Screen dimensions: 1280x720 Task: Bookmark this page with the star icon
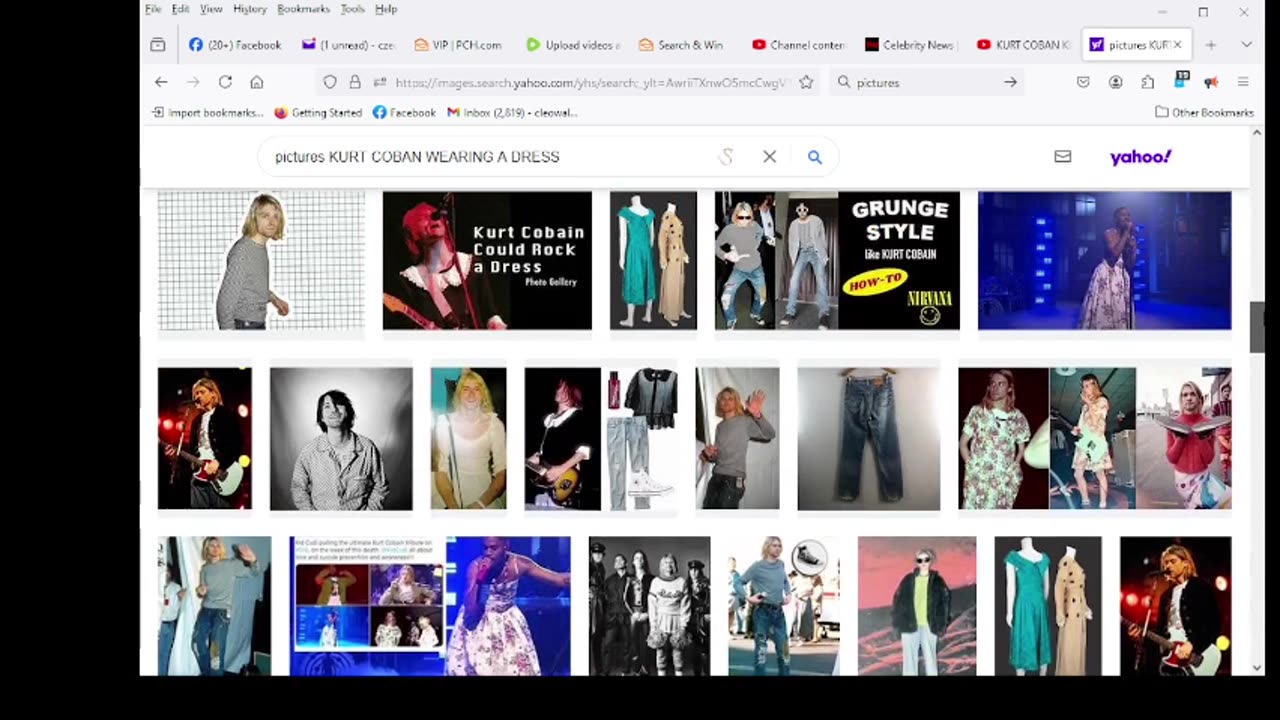tap(806, 82)
